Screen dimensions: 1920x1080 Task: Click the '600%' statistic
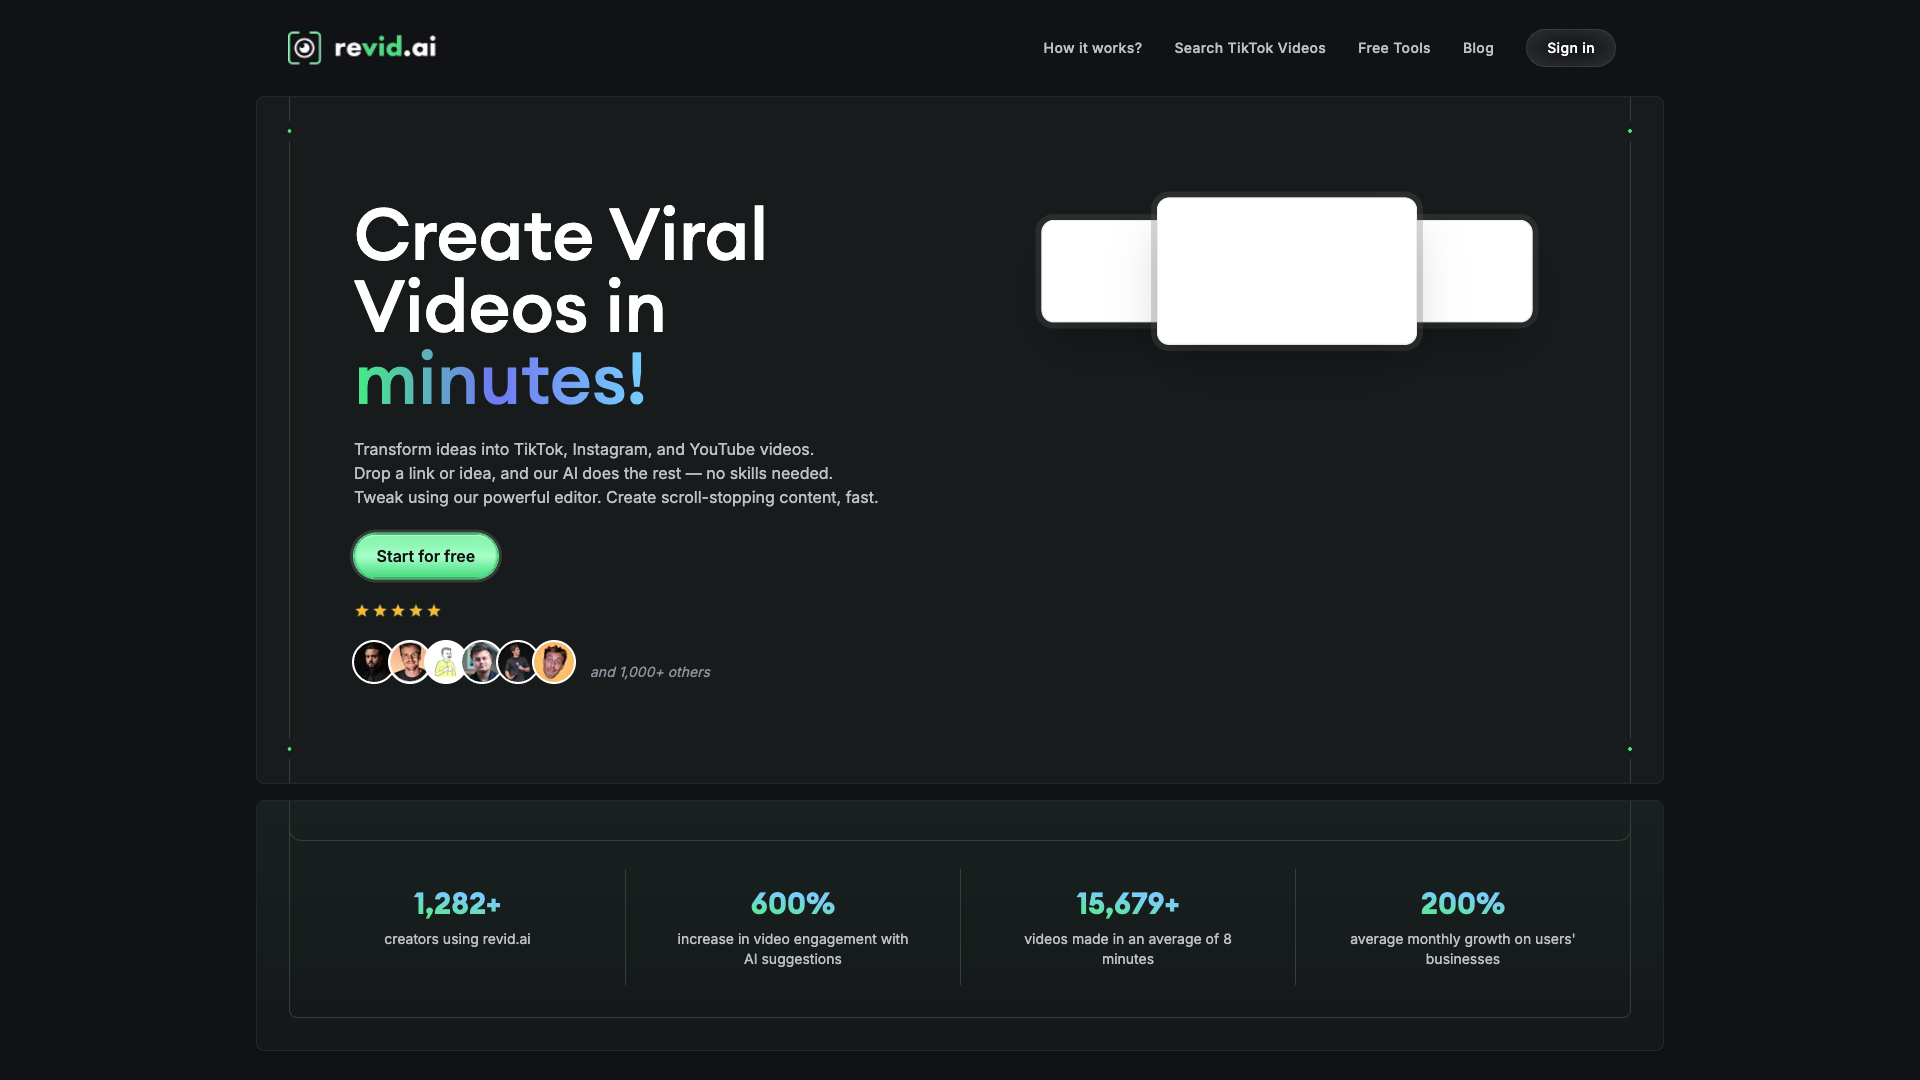coord(793,904)
